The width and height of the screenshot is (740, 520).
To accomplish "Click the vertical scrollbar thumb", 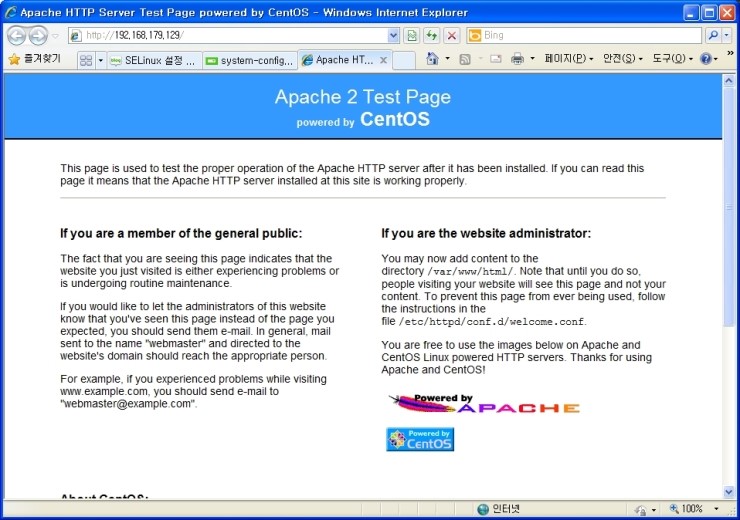I will click(x=729, y=208).
